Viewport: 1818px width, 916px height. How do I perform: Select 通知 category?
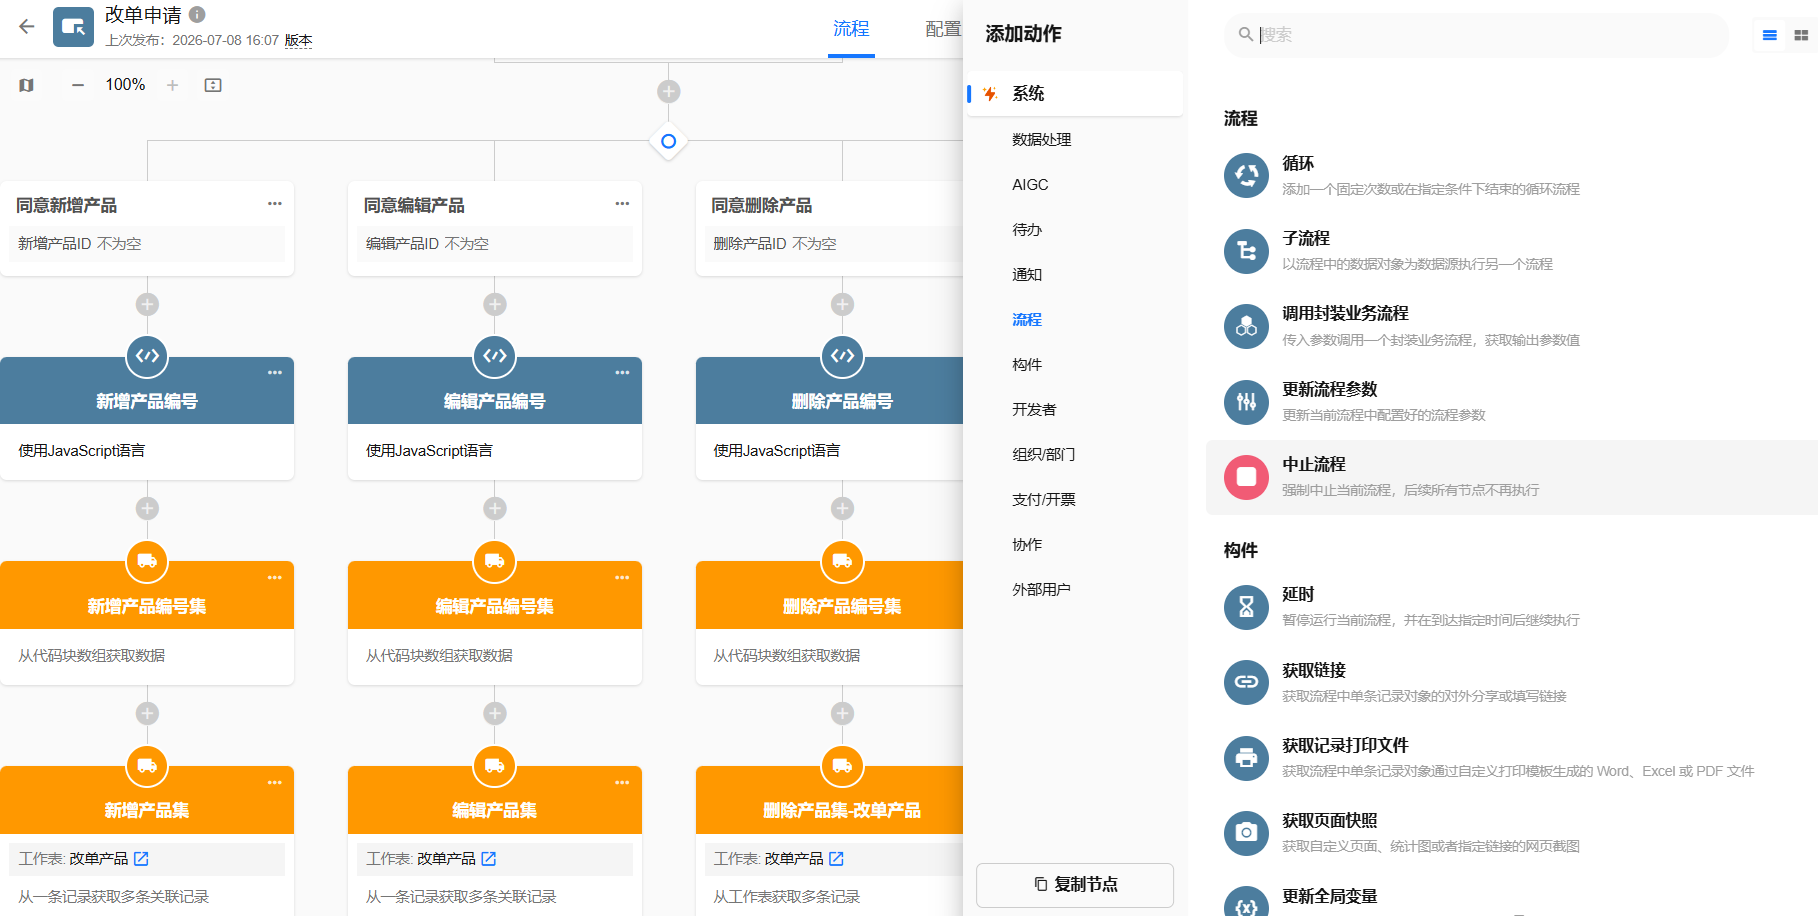point(1027,275)
